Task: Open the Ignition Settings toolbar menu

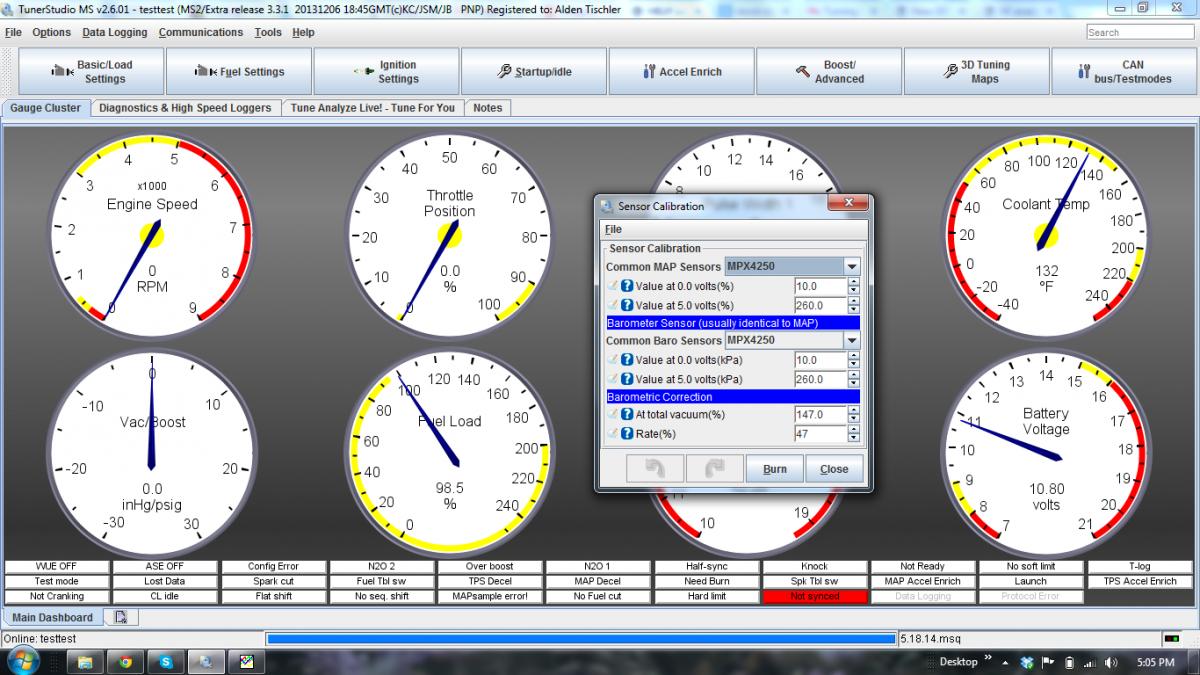Action: (387, 72)
